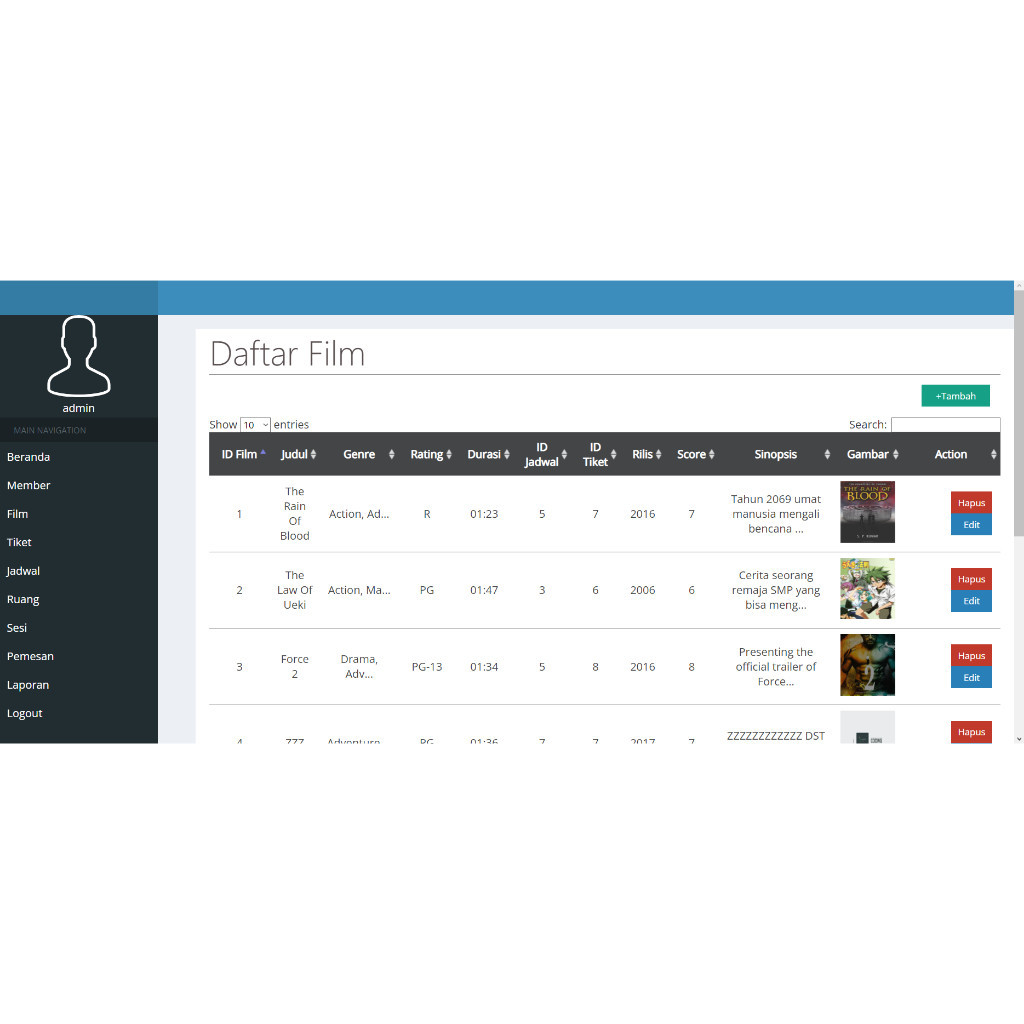Sort table by ID Film column
1024x1024 pixels.
click(x=239, y=454)
